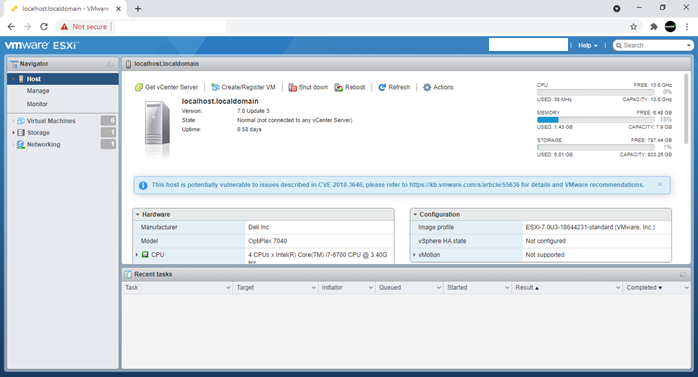Open the Started column dropdown
This screenshot has height=377, width=698.
click(x=507, y=288)
